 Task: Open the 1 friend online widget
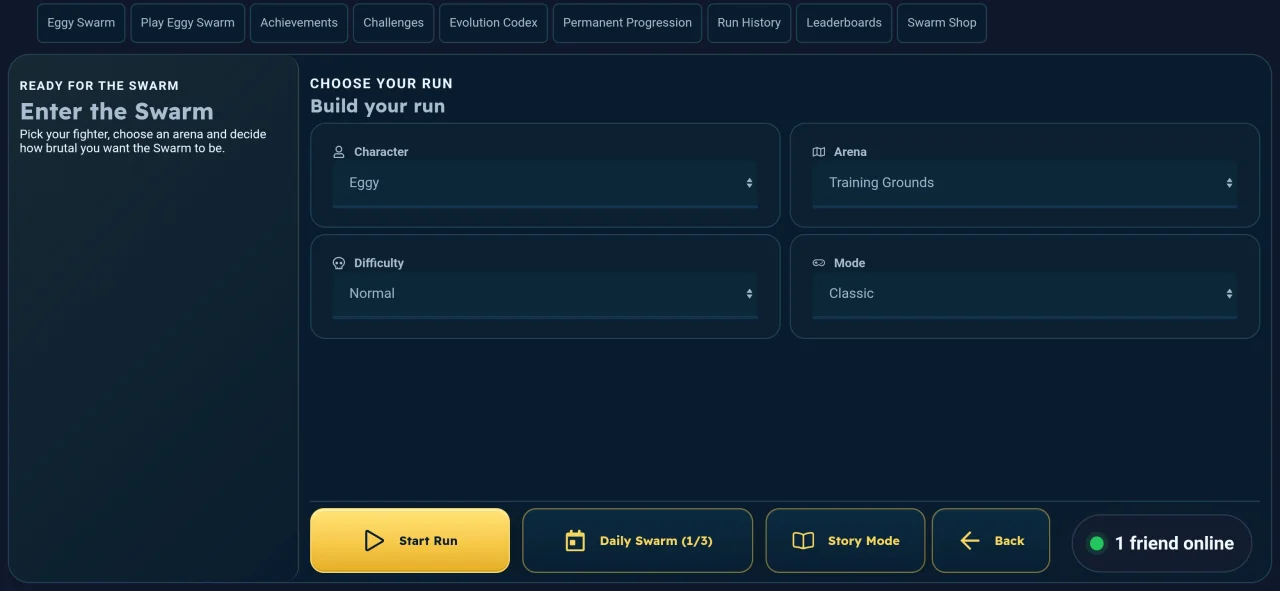[x=1161, y=543]
